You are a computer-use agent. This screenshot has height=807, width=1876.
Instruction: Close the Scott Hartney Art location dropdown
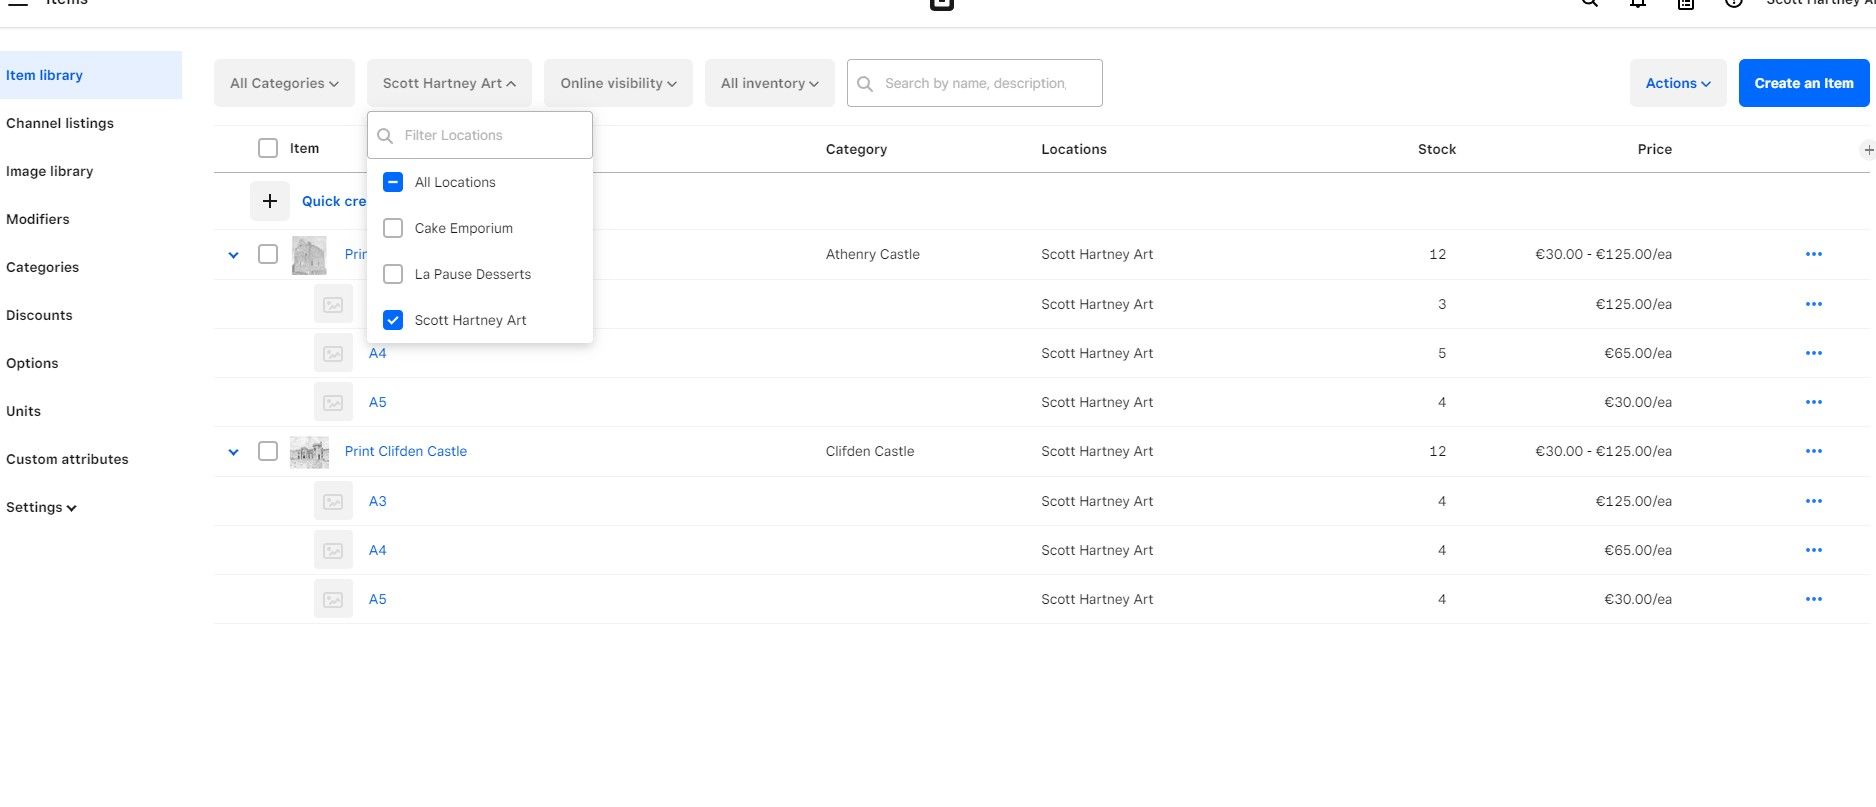click(x=449, y=83)
